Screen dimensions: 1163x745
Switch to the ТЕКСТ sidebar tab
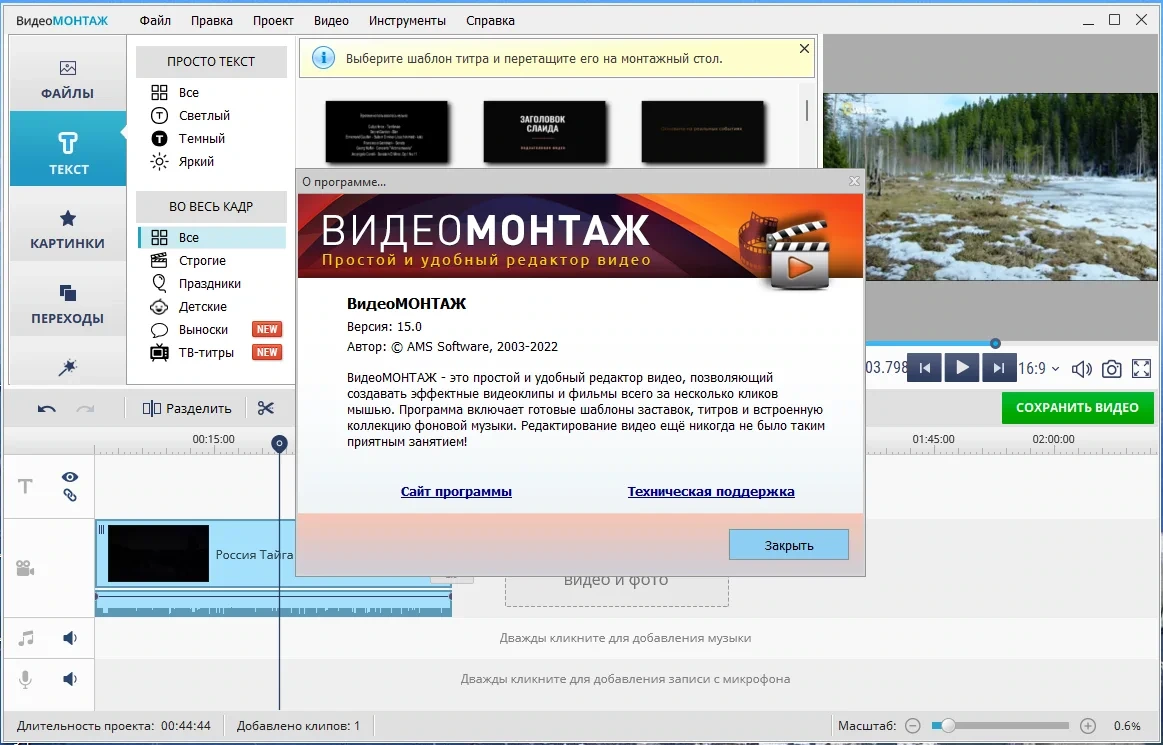(67, 149)
